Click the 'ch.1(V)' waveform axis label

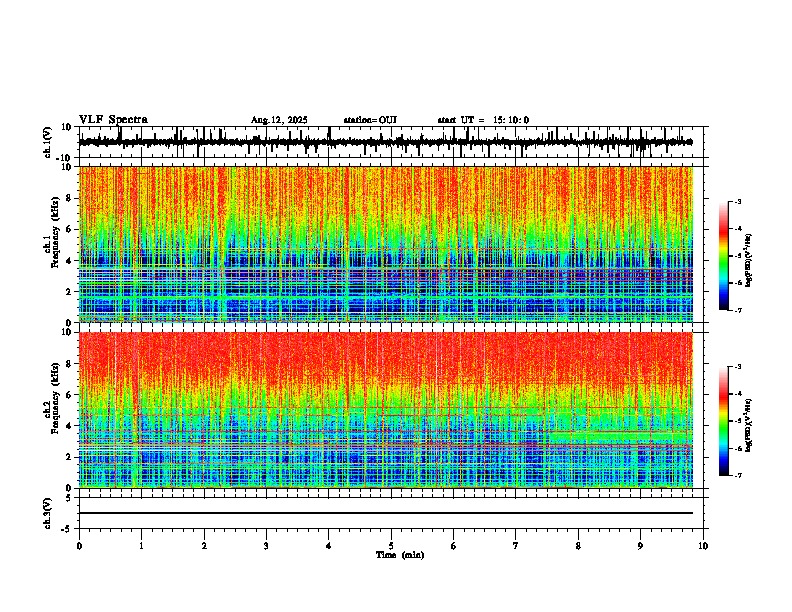(x=48, y=142)
